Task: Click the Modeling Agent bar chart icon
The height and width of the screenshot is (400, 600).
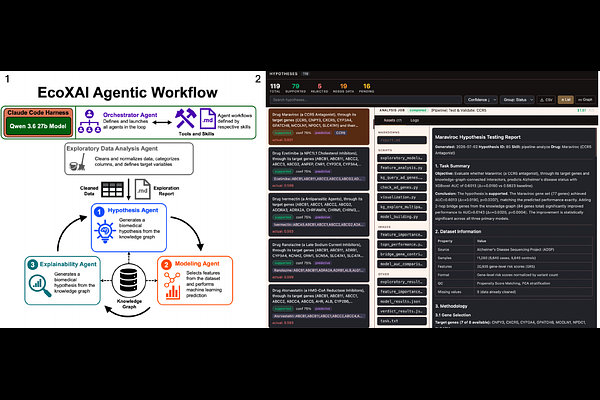Action: point(172,292)
